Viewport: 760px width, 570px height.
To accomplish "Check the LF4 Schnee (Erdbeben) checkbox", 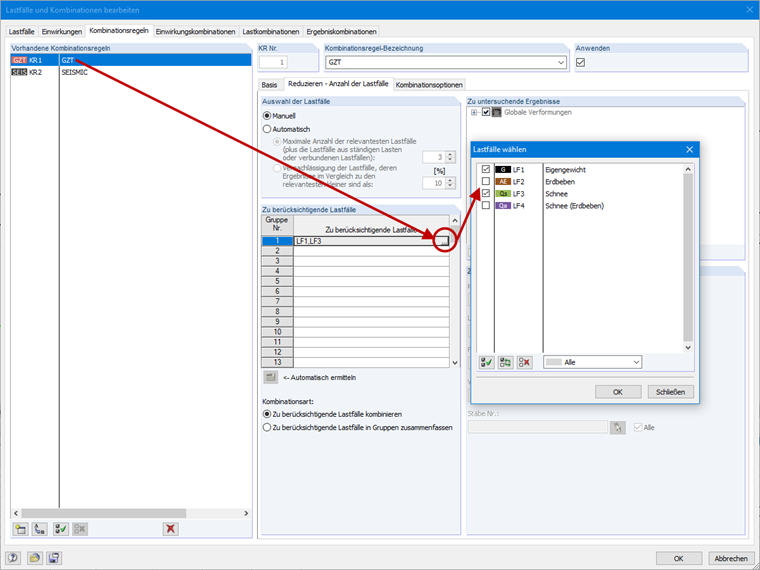I will tap(486, 206).
